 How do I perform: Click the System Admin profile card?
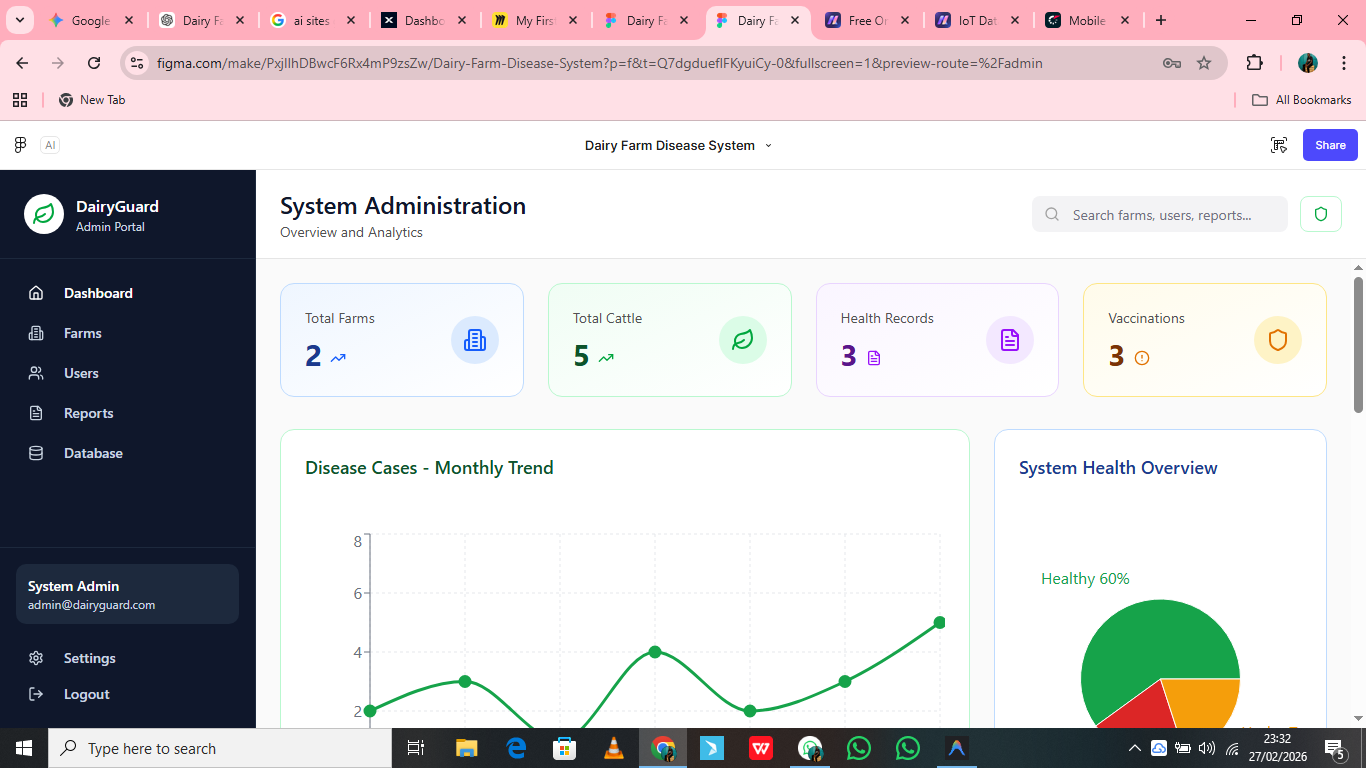click(x=128, y=594)
